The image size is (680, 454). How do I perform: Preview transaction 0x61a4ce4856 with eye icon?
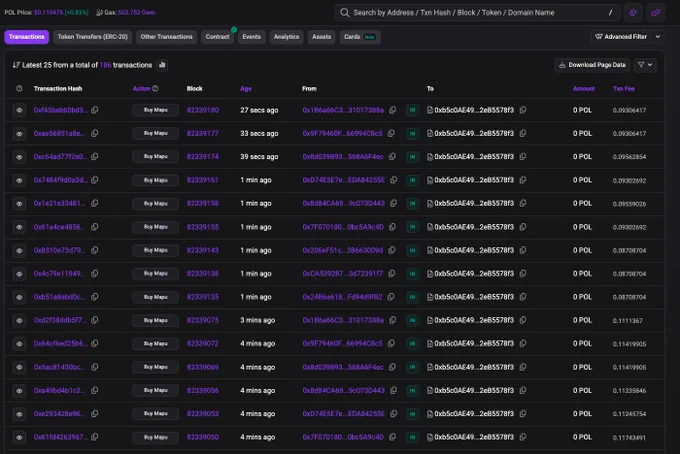[x=19, y=227]
